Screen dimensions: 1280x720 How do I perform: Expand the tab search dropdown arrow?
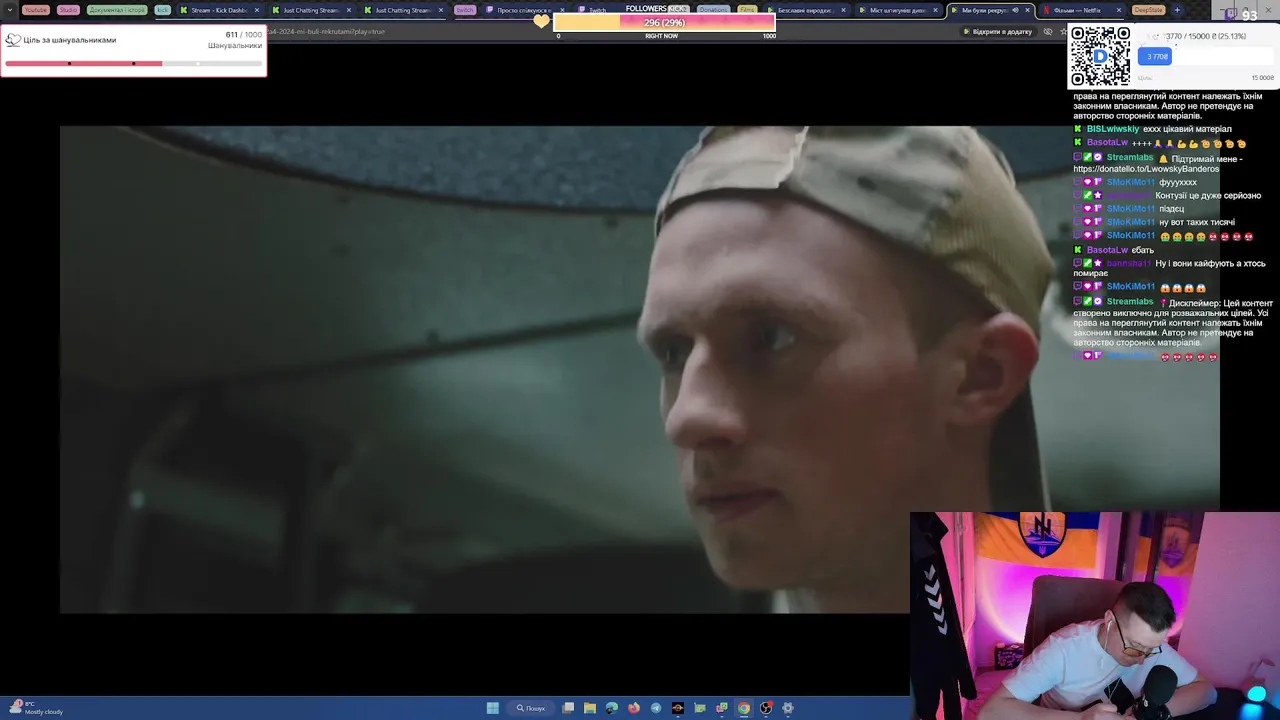(9, 10)
